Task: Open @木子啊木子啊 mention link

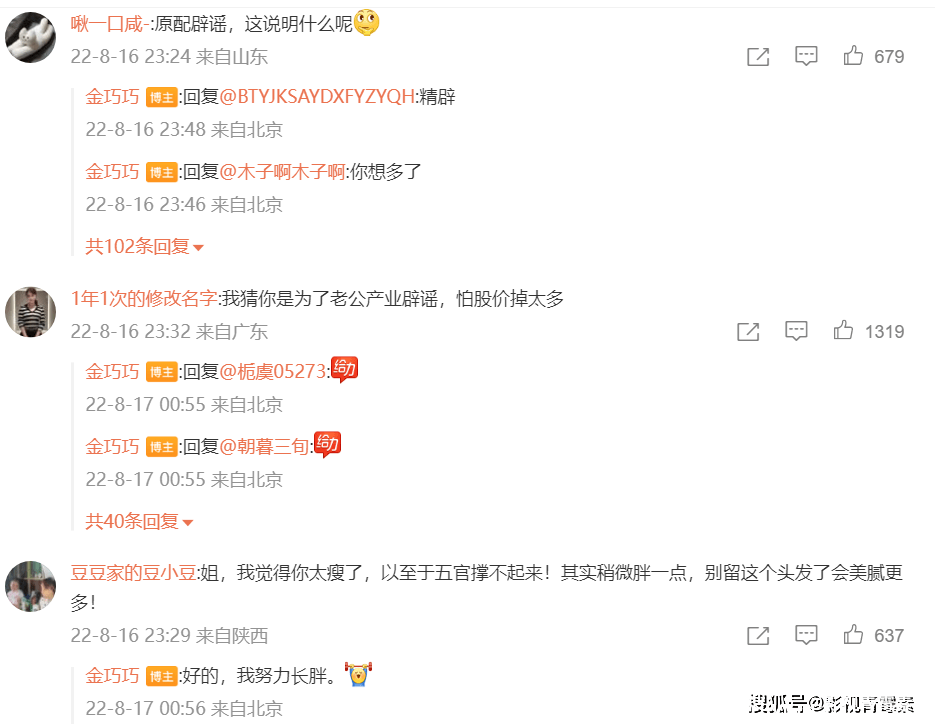Action: tap(283, 172)
